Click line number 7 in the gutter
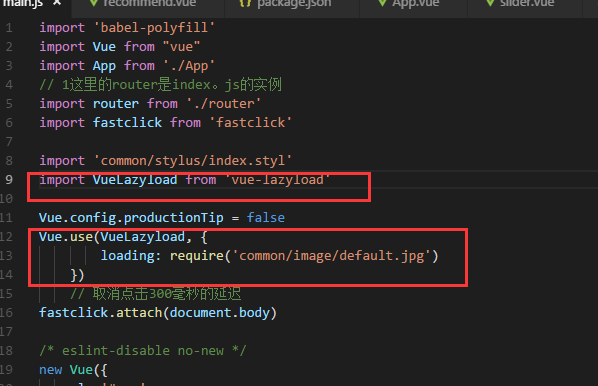Image resolution: width=598 pixels, height=386 pixels. (x=9, y=142)
